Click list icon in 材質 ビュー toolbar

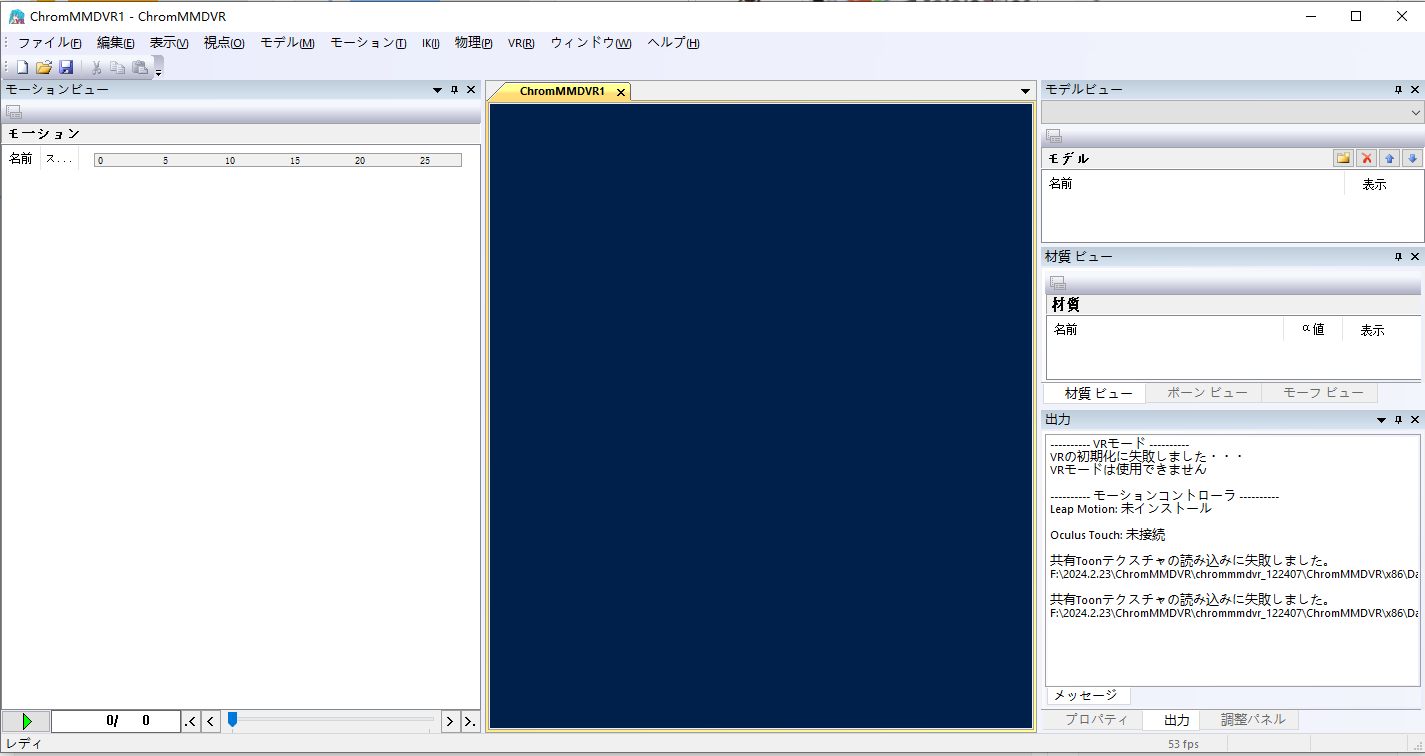(x=1058, y=283)
